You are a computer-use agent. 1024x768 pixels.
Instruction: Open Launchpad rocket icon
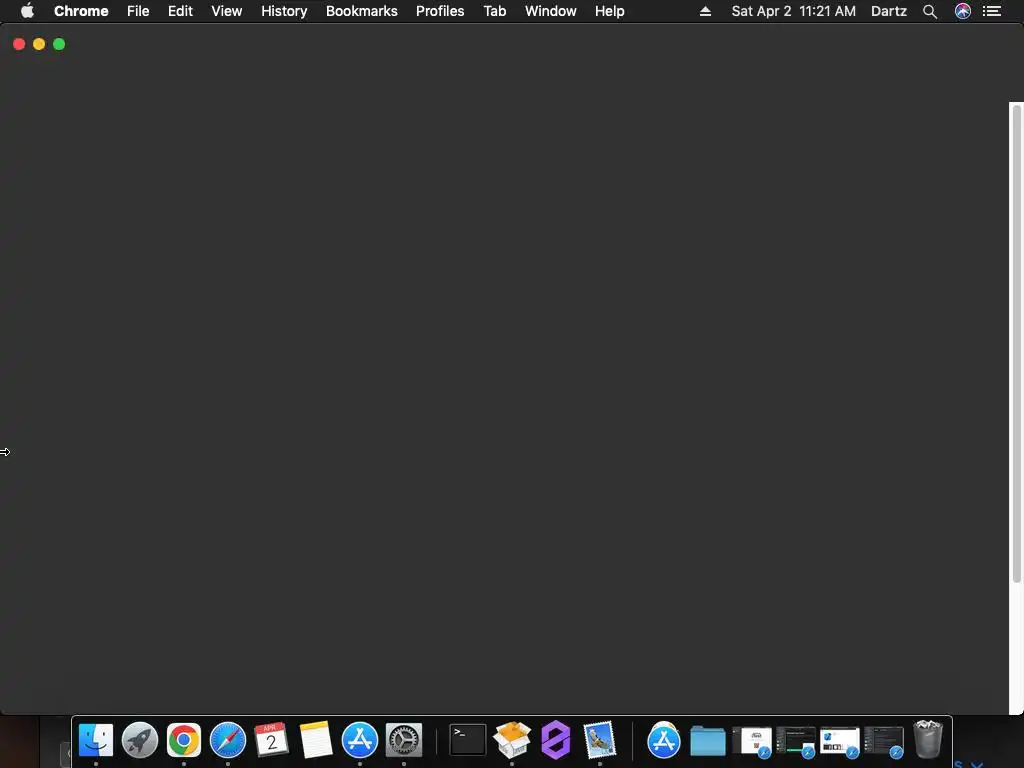[140, 741]
